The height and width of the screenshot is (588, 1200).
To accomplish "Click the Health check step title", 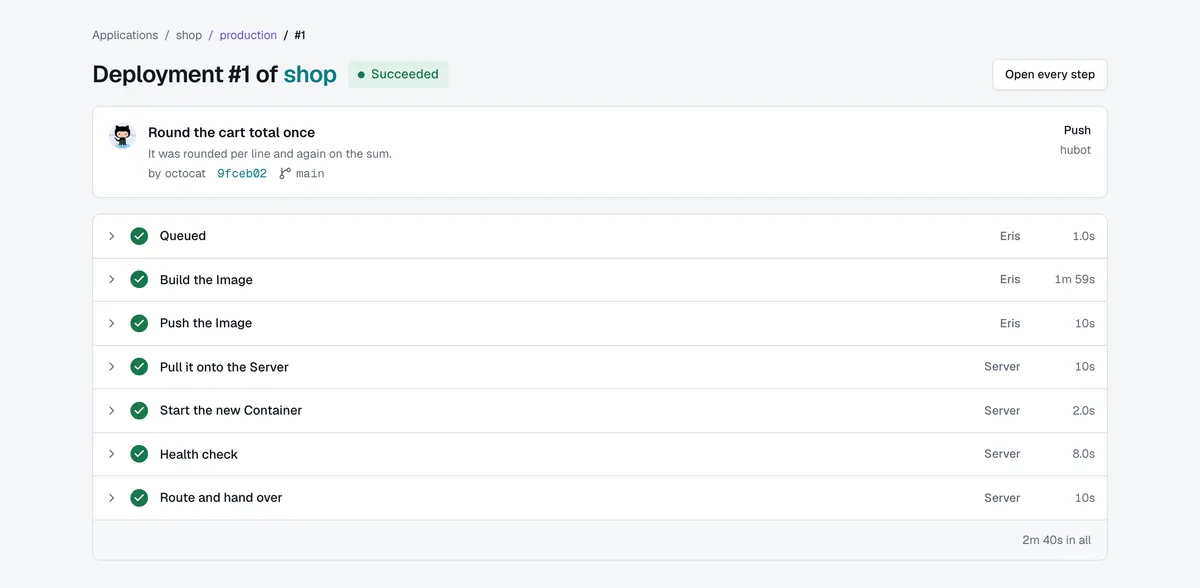I will coord(199,454).
